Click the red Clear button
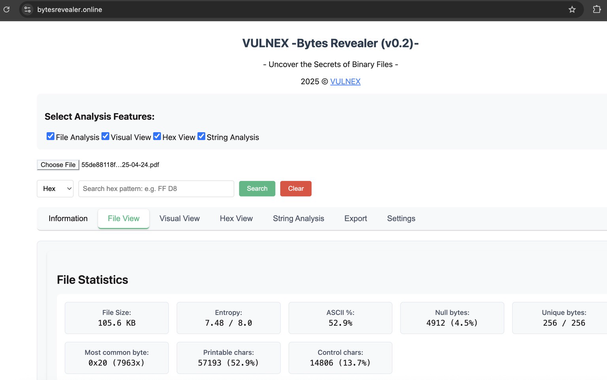Image resolution: width=607 pixels, height=380 pixels. [296, 189]
